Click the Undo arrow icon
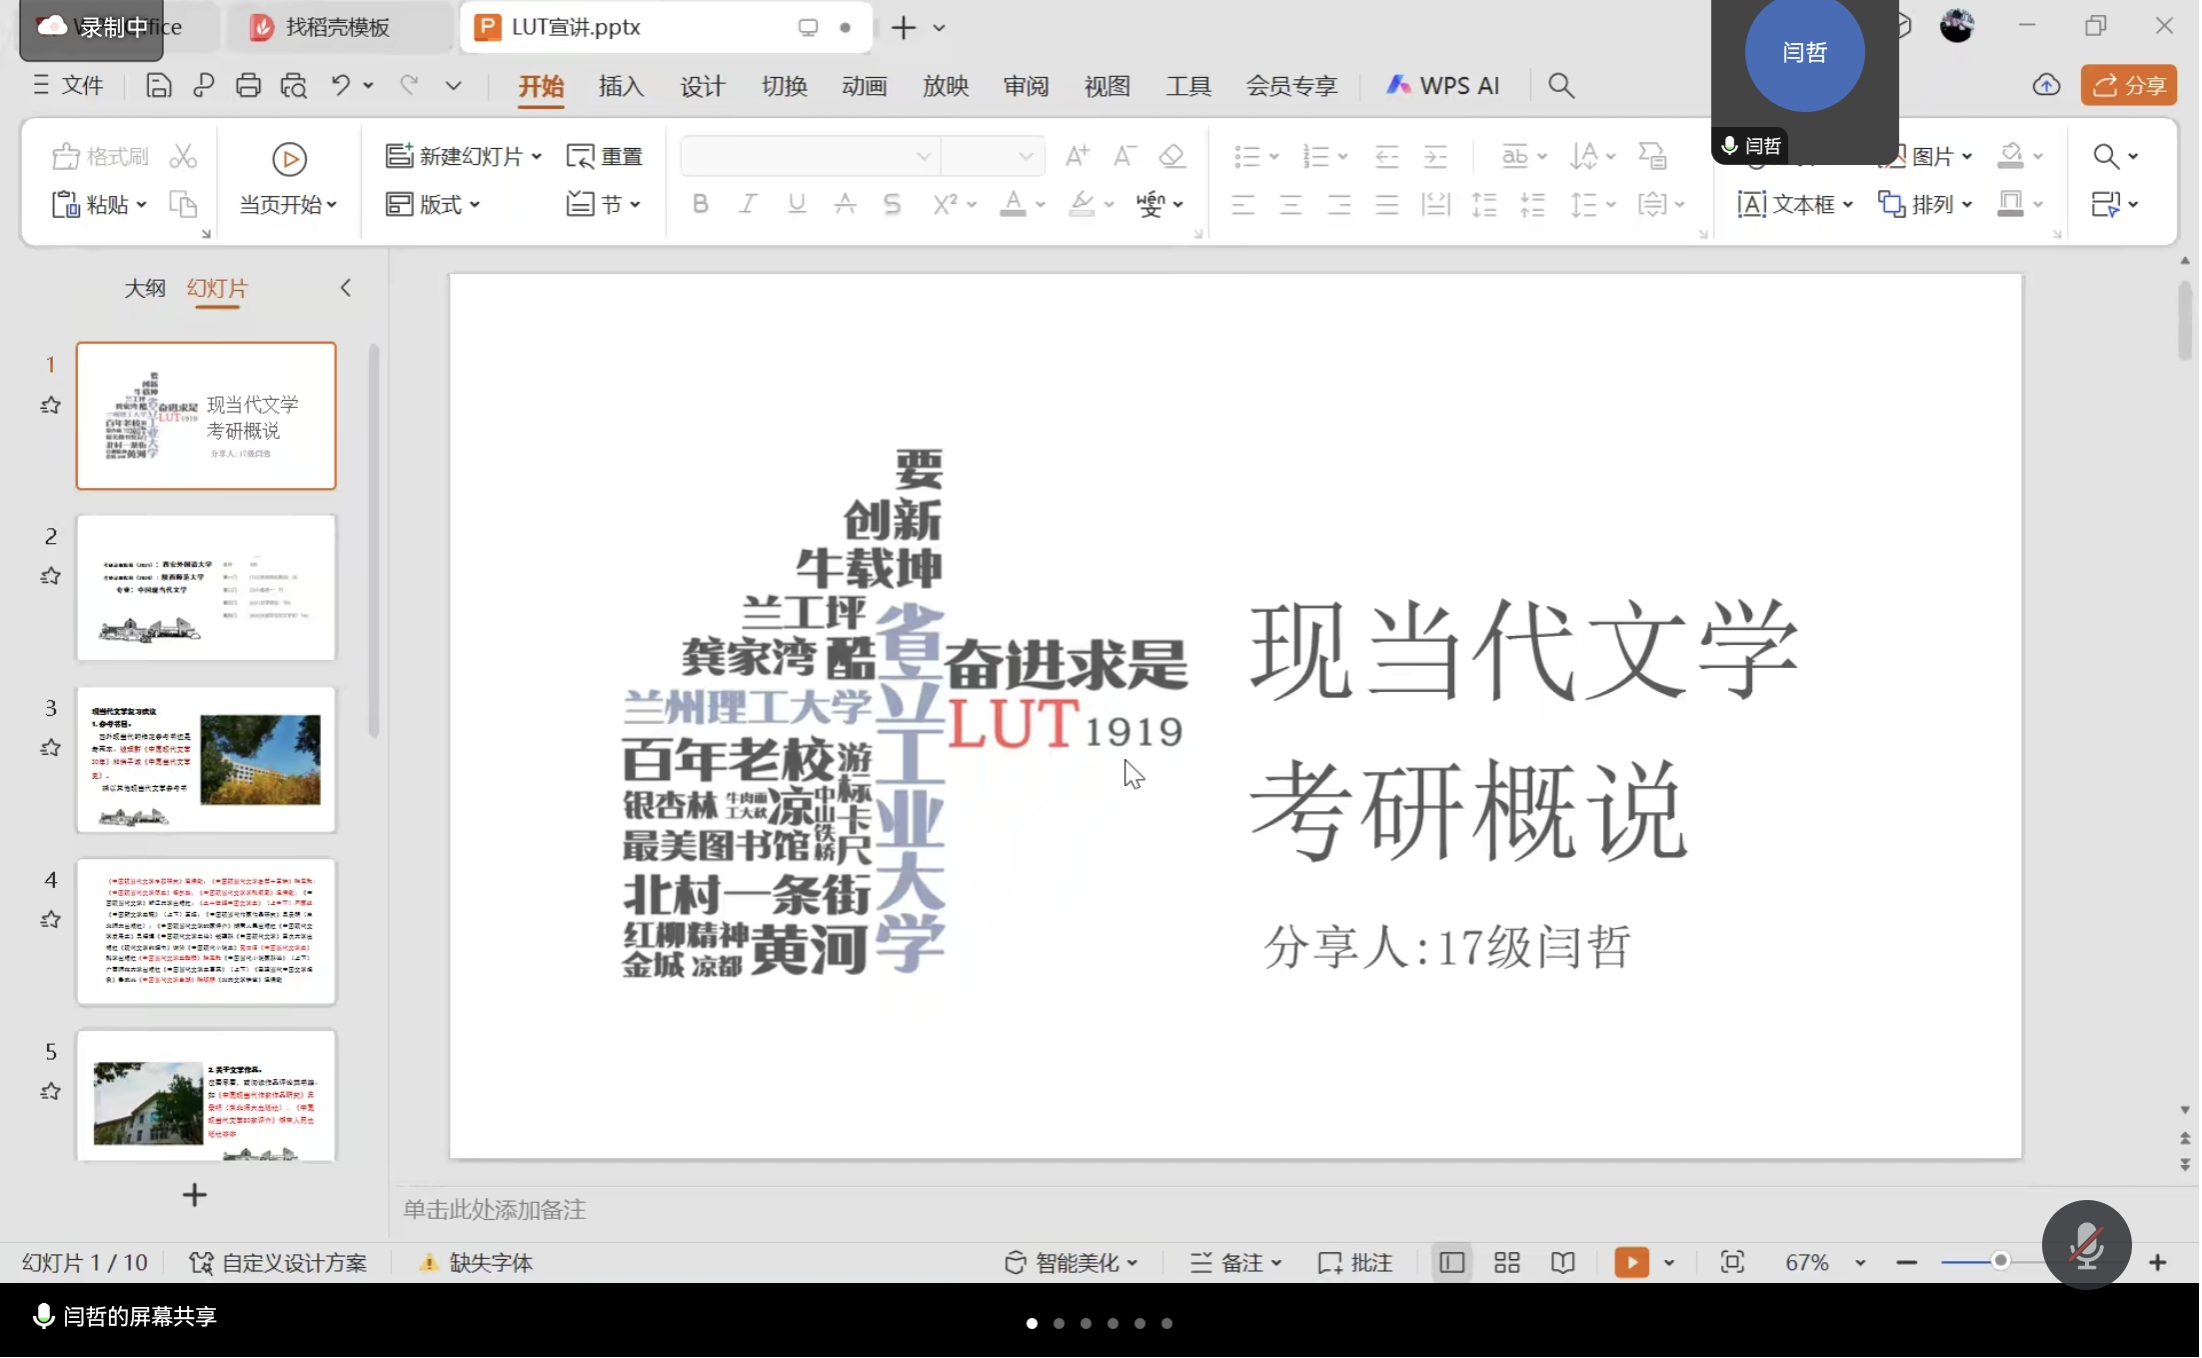 point(340,86)
